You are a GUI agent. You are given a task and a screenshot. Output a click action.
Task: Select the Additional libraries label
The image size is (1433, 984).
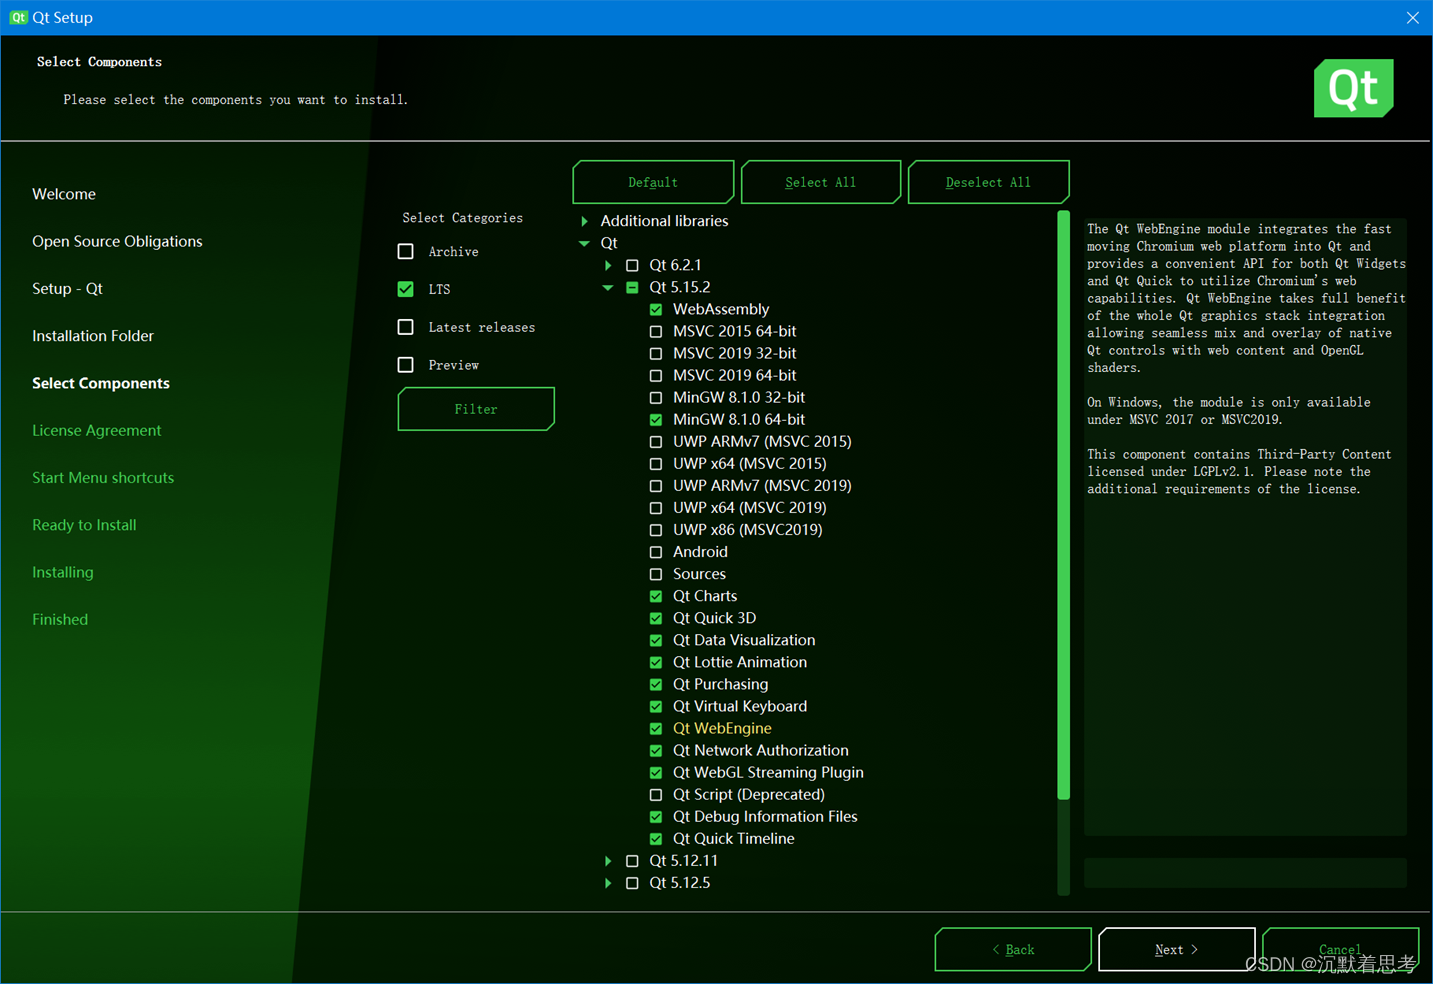pyautogui.click(x=664, y=221)
